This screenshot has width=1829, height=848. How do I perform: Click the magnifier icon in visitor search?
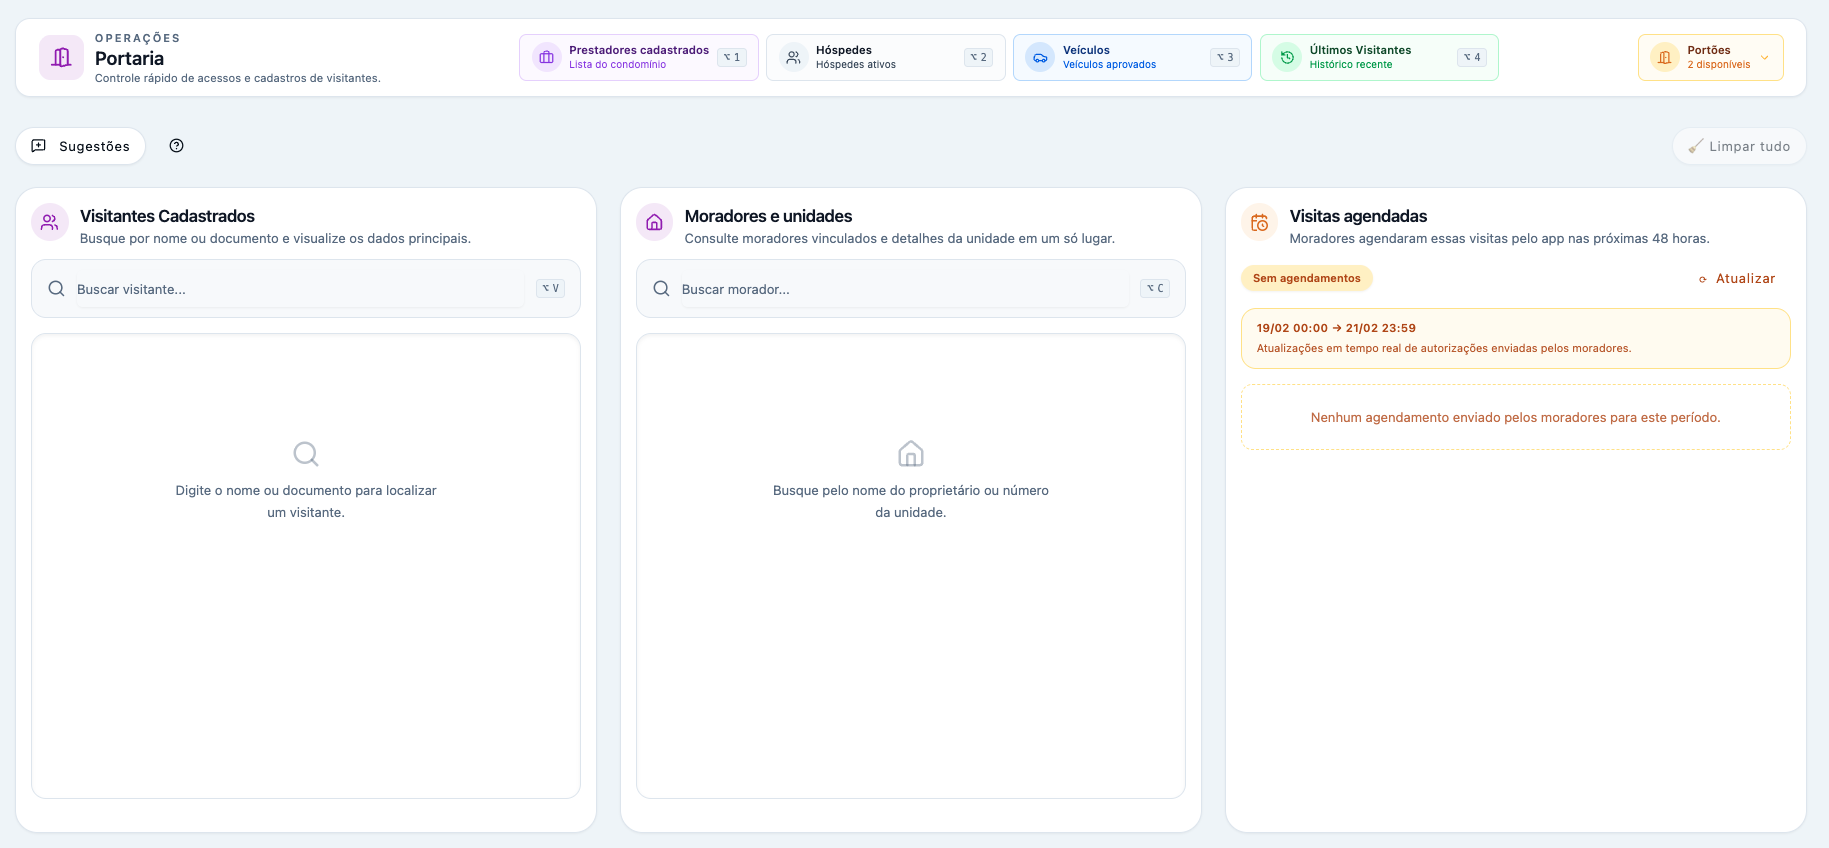coord(57,289)
